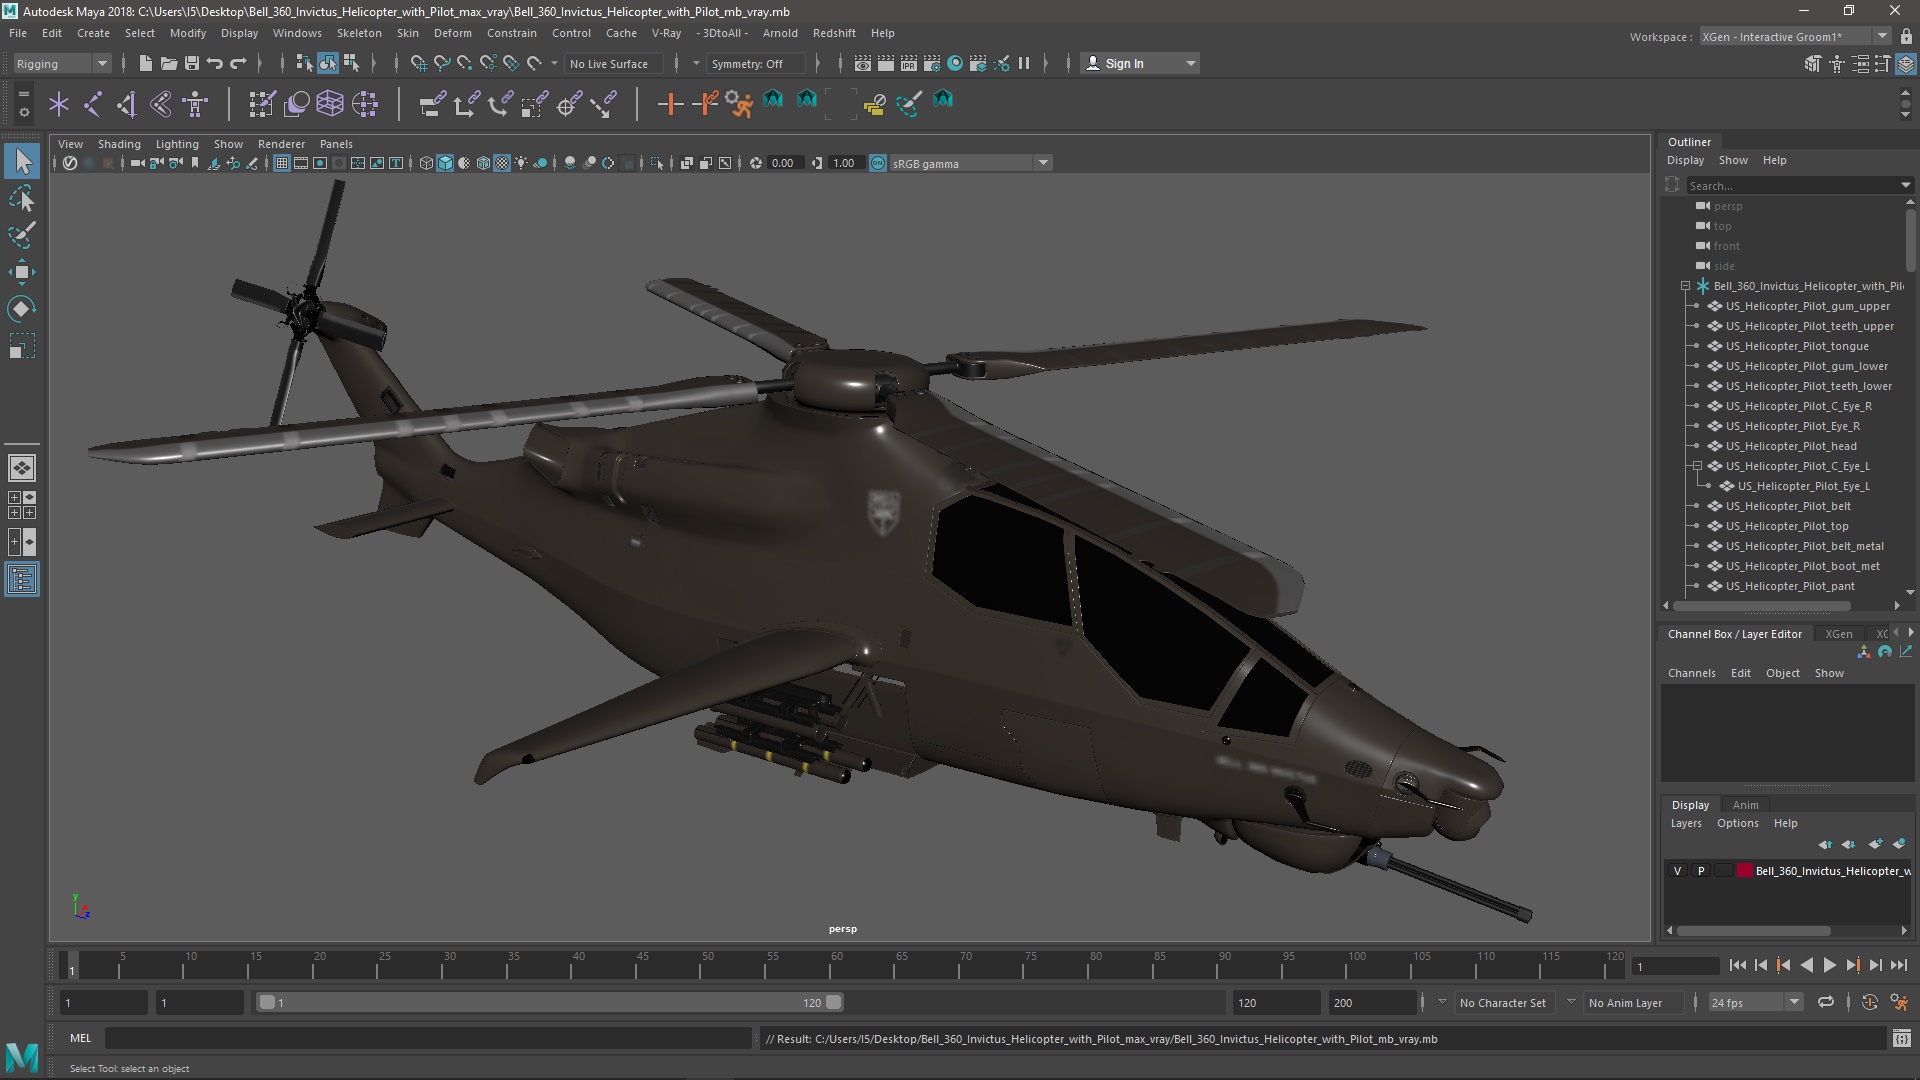
Task: Activate the Paint selection tool
Action: pos(22,236)
